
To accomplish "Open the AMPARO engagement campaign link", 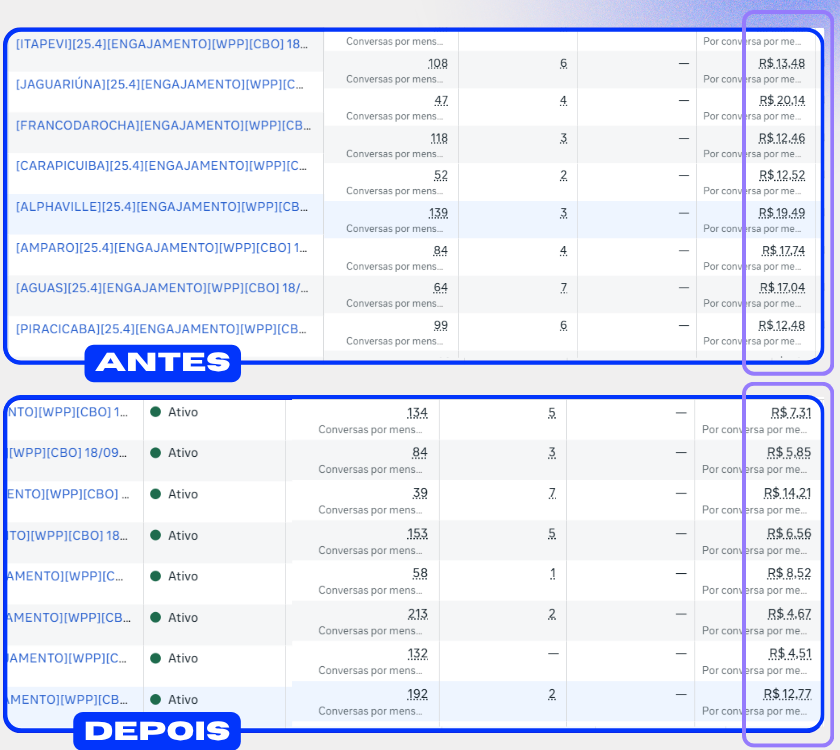I will [x=161, y=248].
